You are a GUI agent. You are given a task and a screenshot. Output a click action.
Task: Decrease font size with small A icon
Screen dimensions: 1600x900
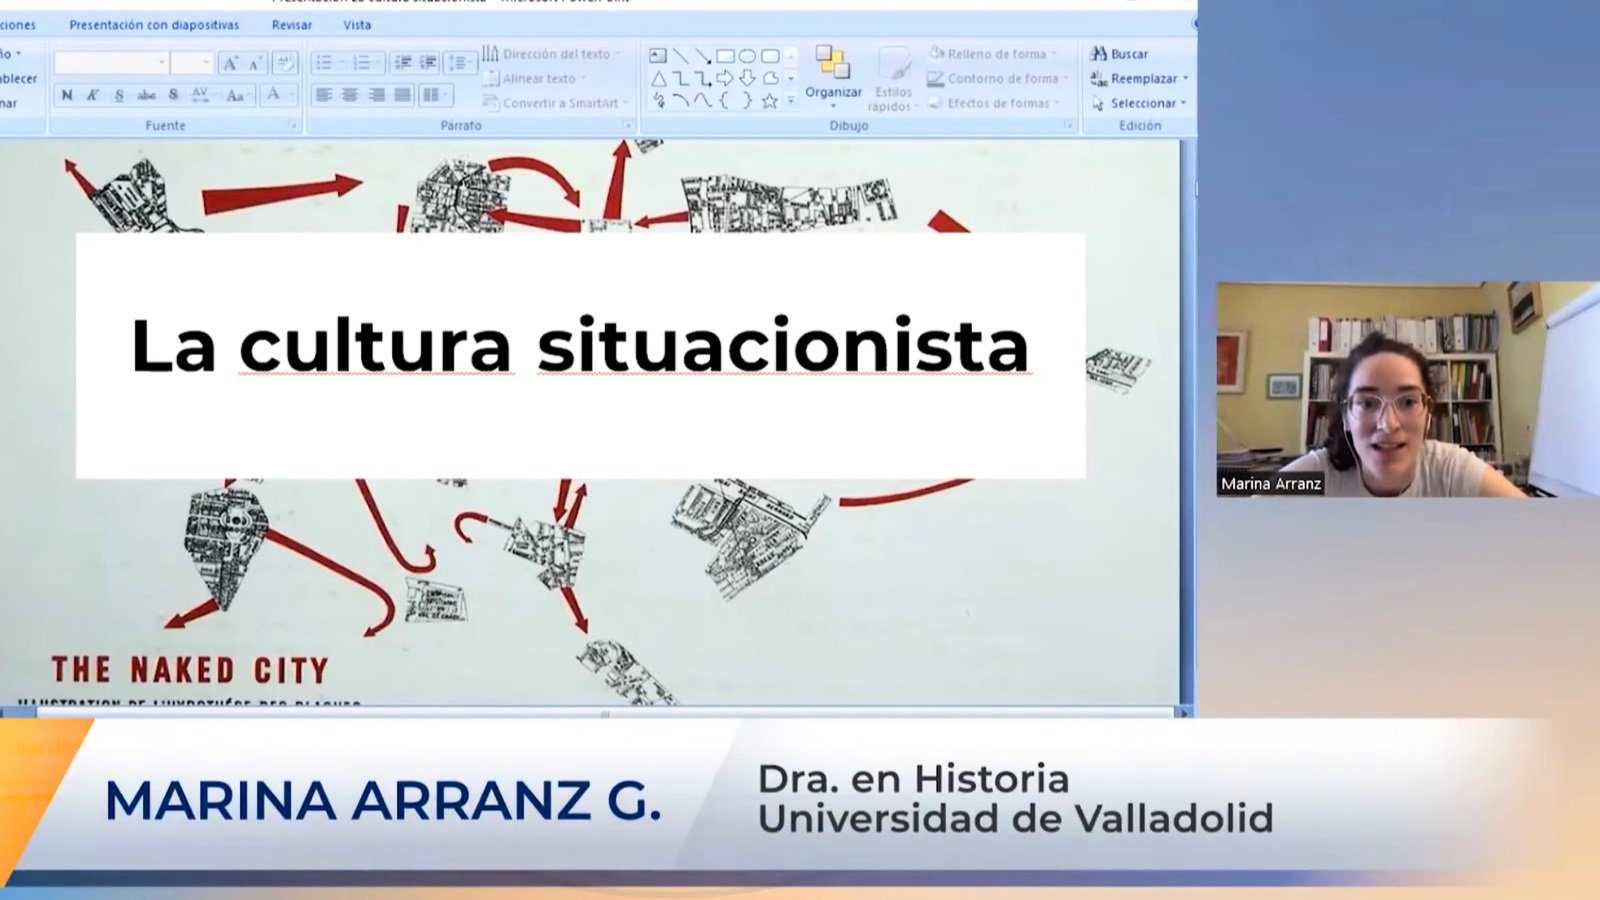coord(255,63)
